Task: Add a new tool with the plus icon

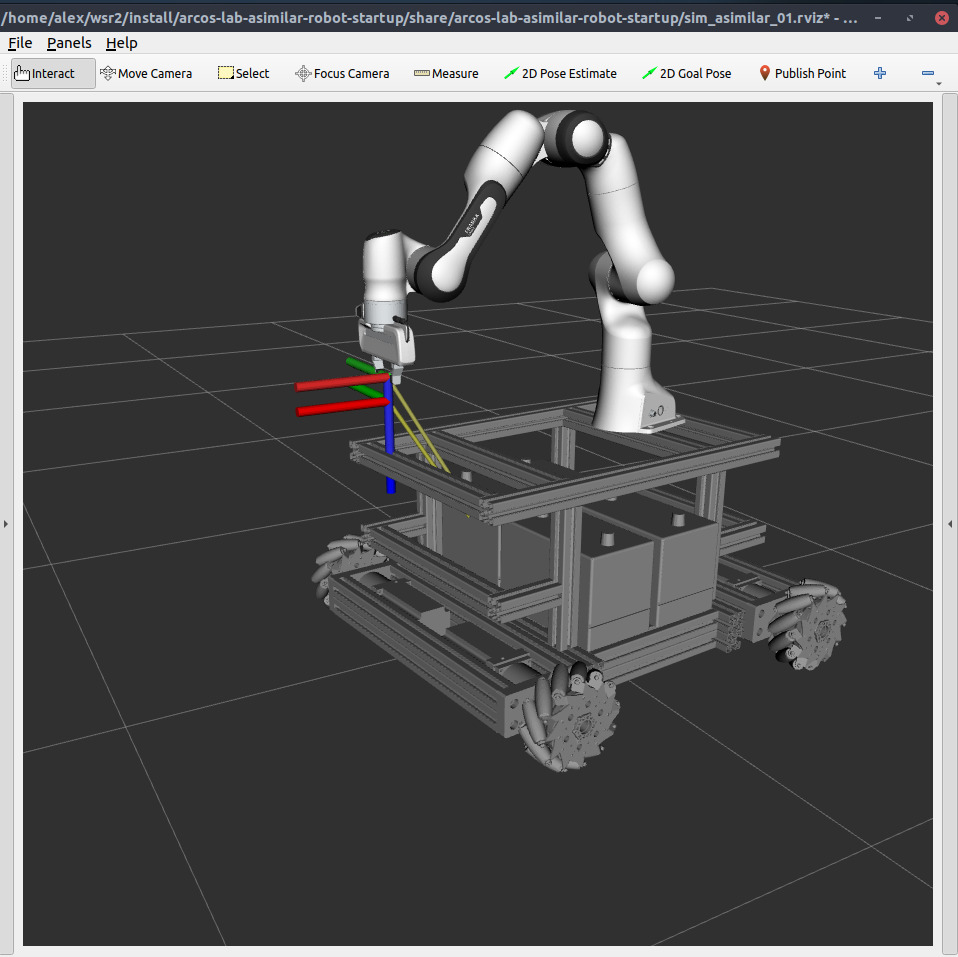Action: 880,73
